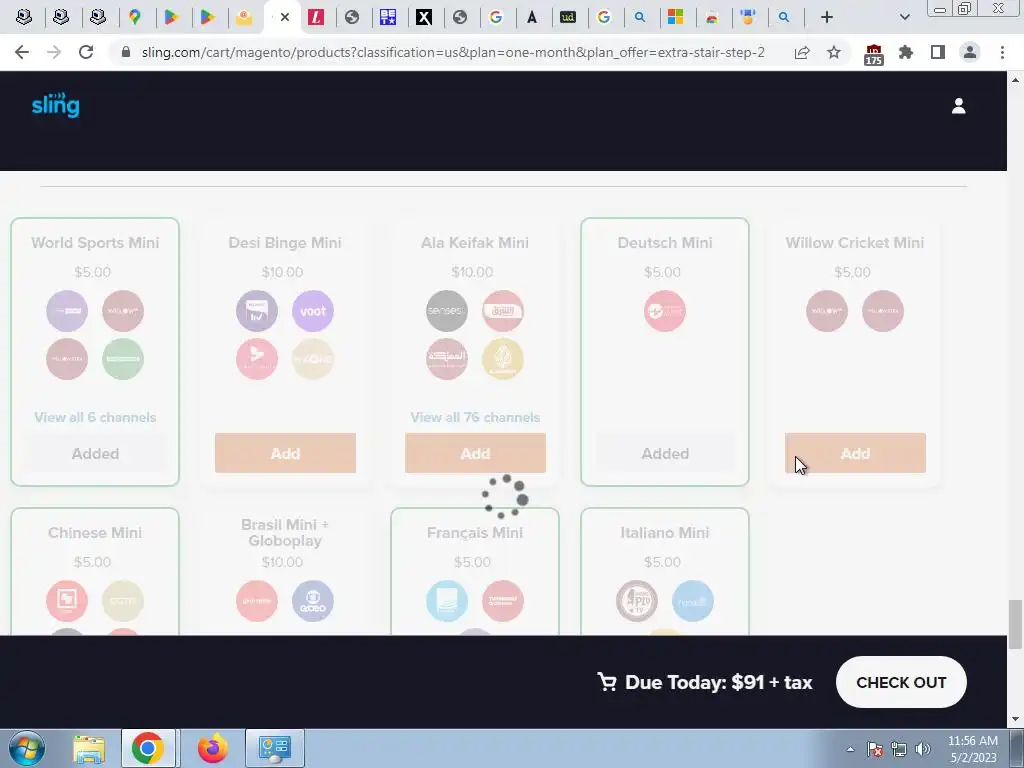
Task: Go back to the previous page
Action: click(x=22, y=52)
